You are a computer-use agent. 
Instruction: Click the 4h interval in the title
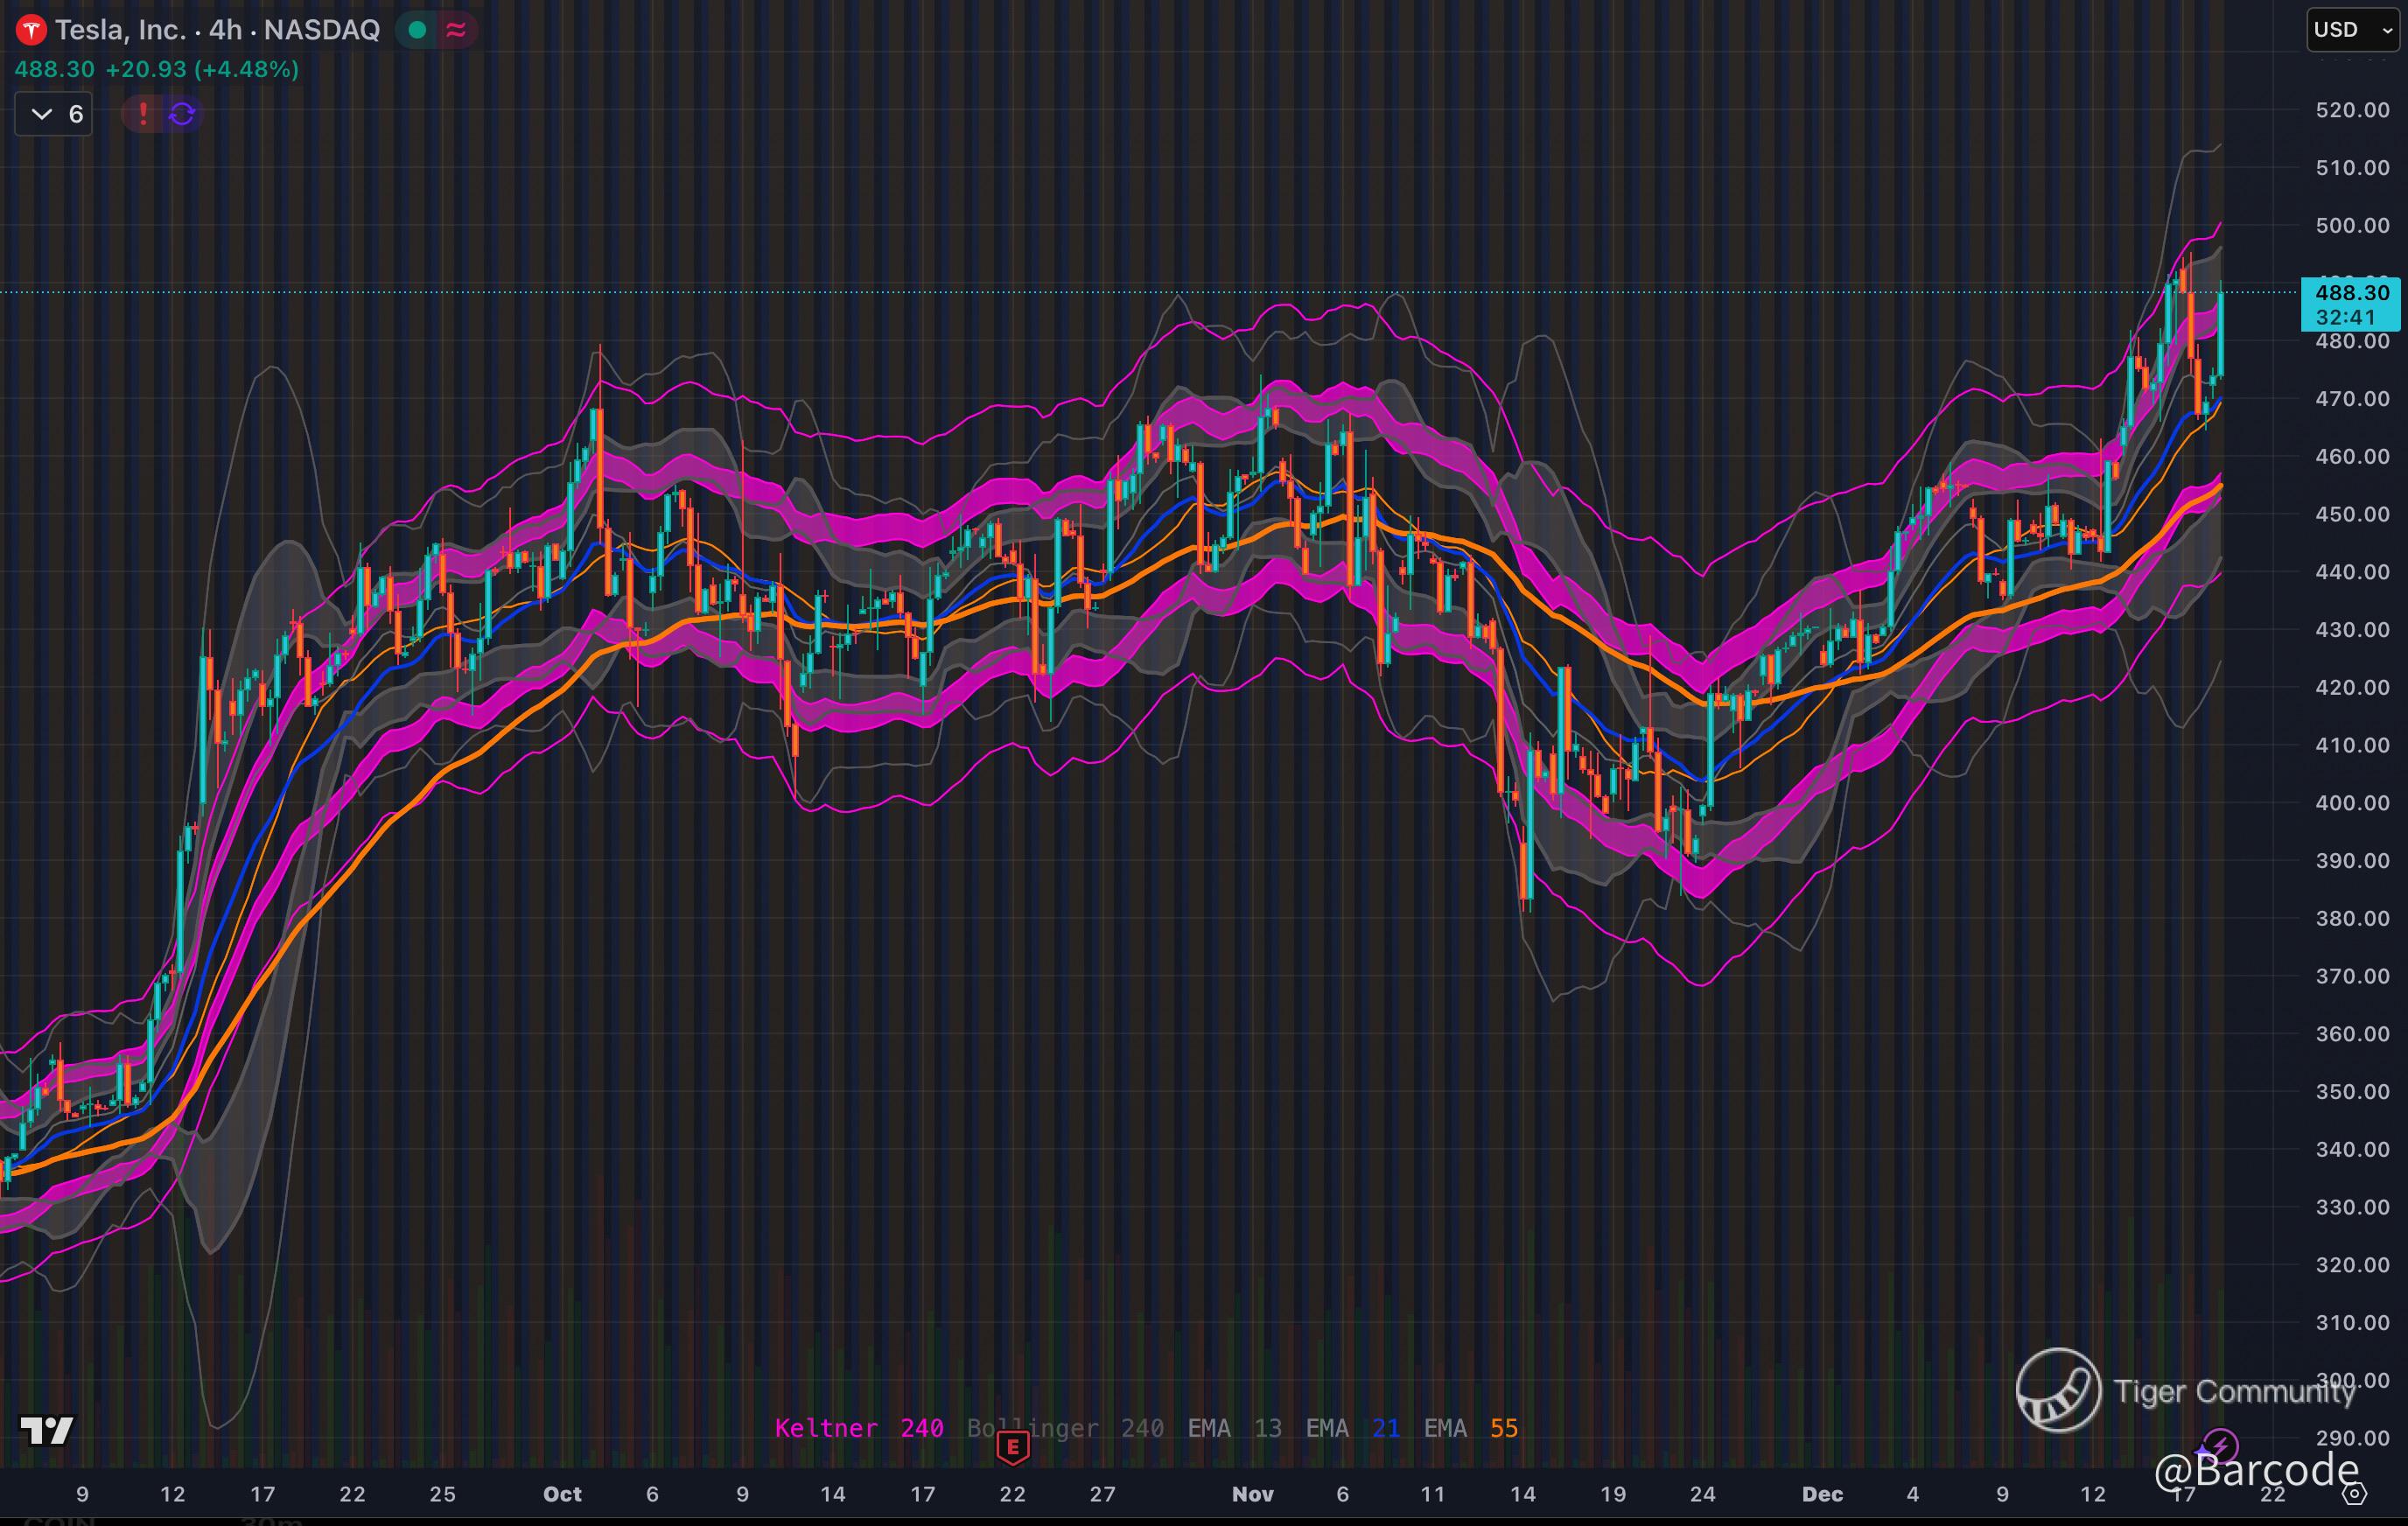pos(225,30)
